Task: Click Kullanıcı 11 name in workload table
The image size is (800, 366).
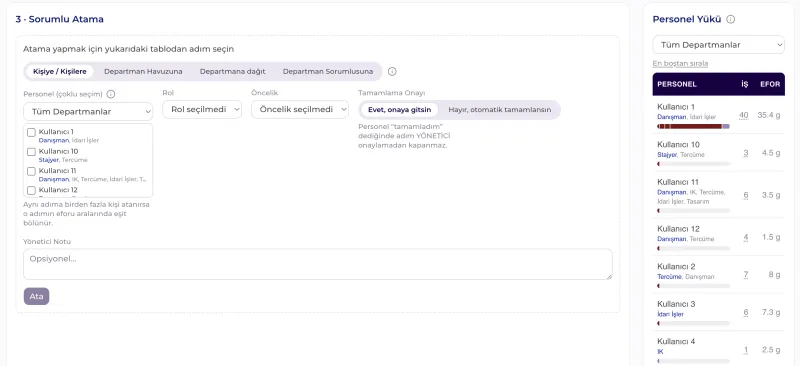Action: 678,182
